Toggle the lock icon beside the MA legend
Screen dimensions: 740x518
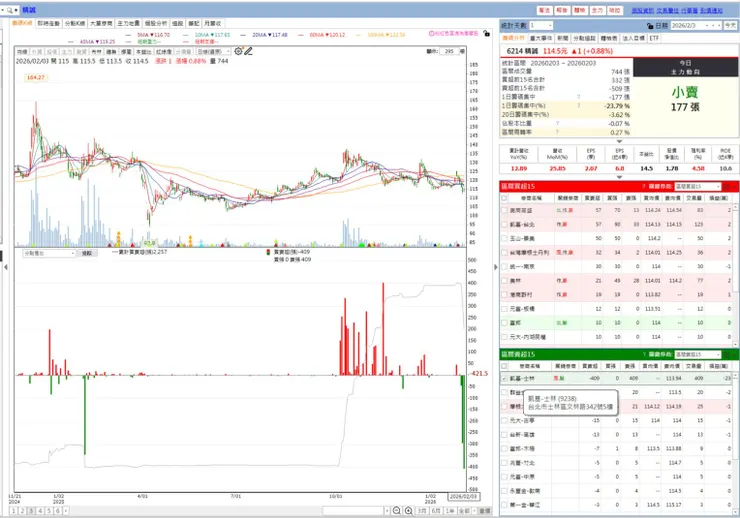[x=487, y=33]
